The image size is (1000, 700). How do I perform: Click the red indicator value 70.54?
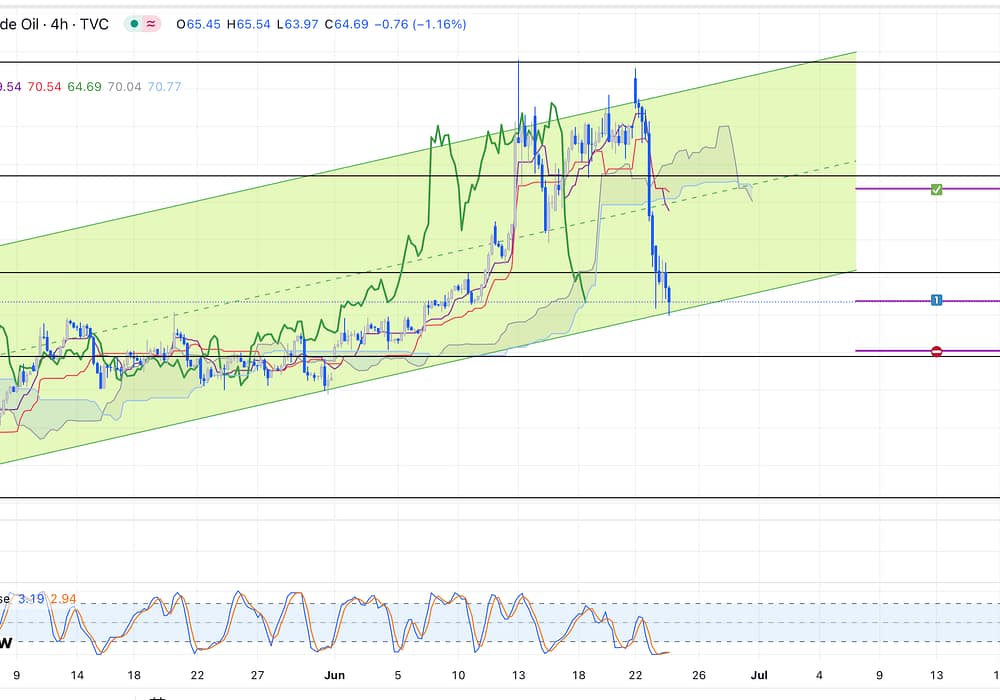point(44,87)
